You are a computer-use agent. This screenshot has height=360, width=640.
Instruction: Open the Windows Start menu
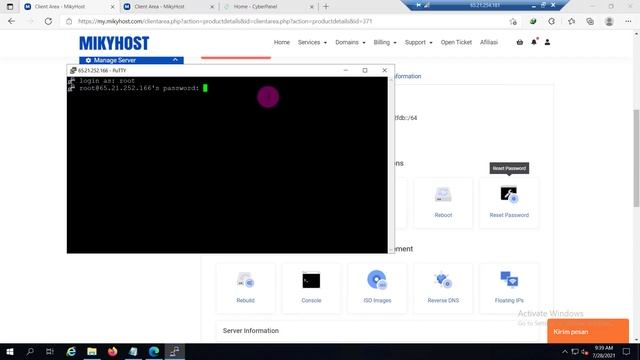click(x=10, y=351)
